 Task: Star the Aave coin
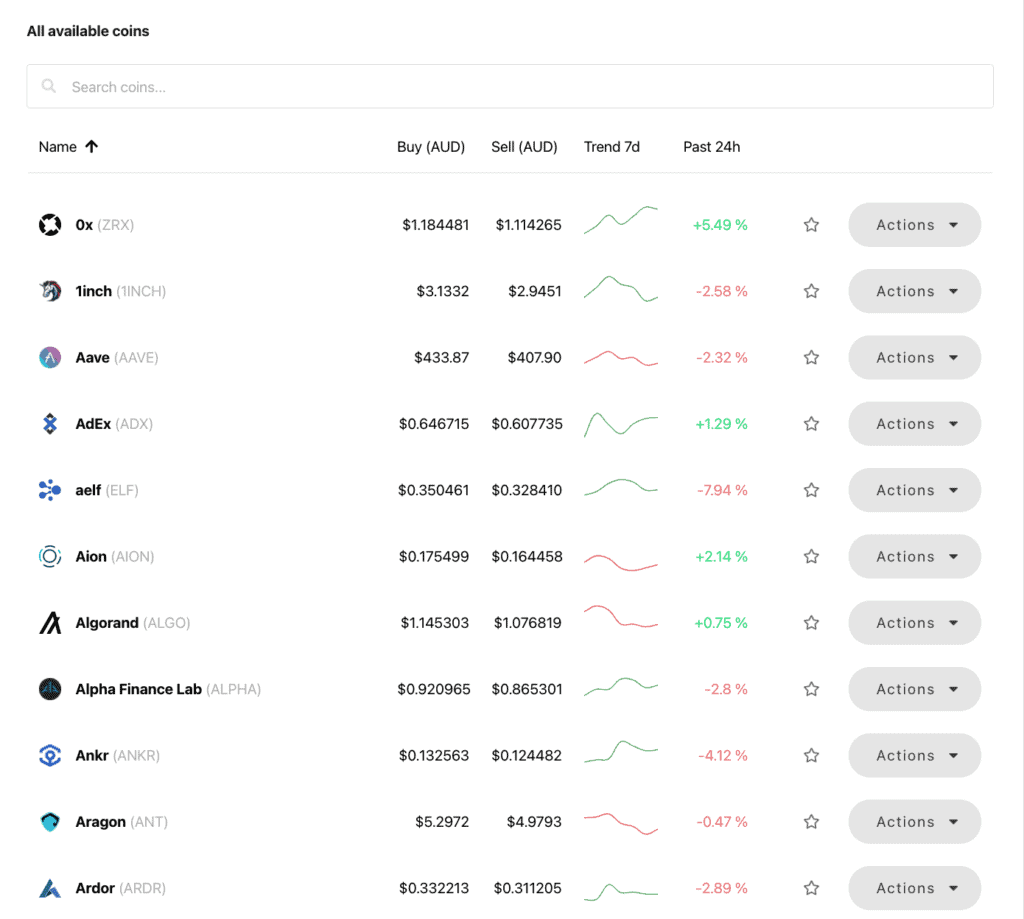point(811,357)
